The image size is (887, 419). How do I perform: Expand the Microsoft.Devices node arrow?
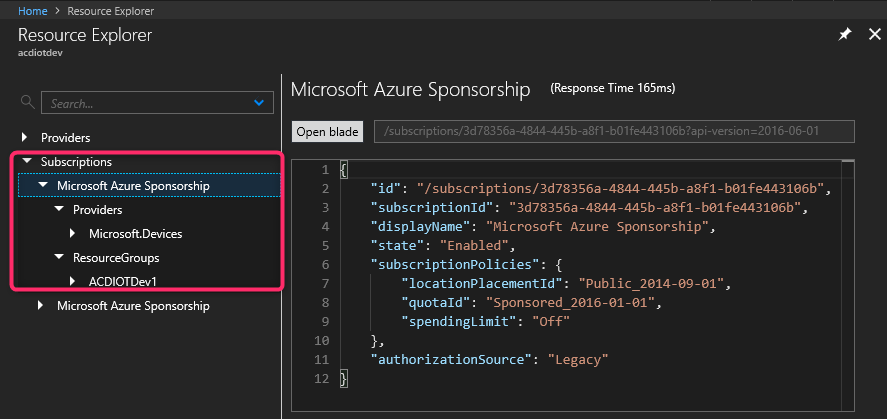tap(73, 234)
